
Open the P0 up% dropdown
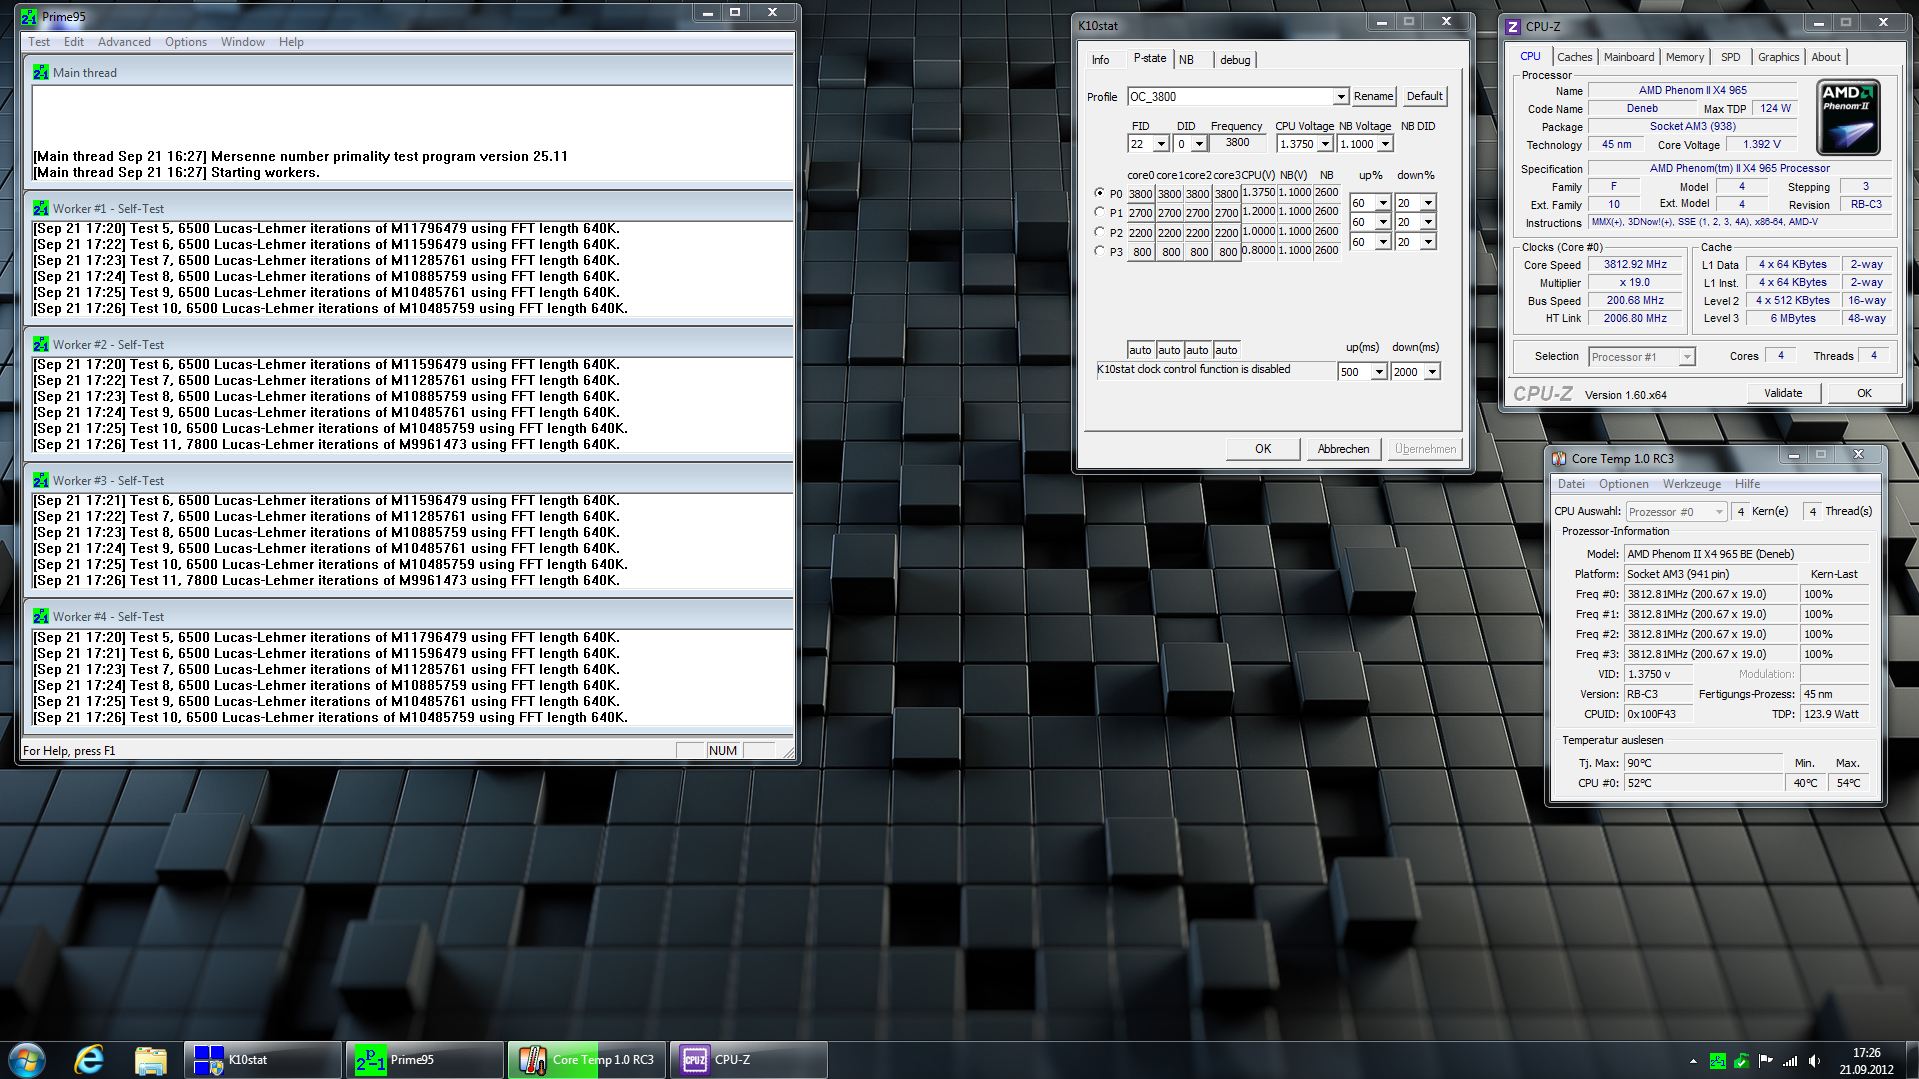[1383, 203]
